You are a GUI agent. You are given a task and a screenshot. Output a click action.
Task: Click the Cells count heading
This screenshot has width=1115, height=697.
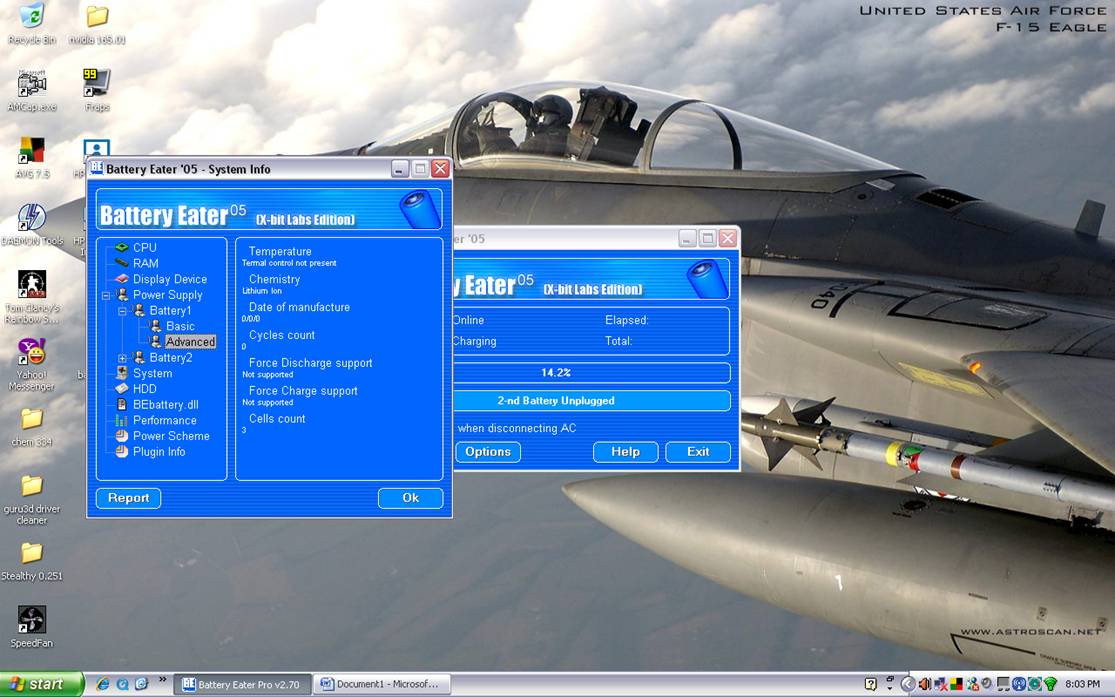click(x=277, y=418)
